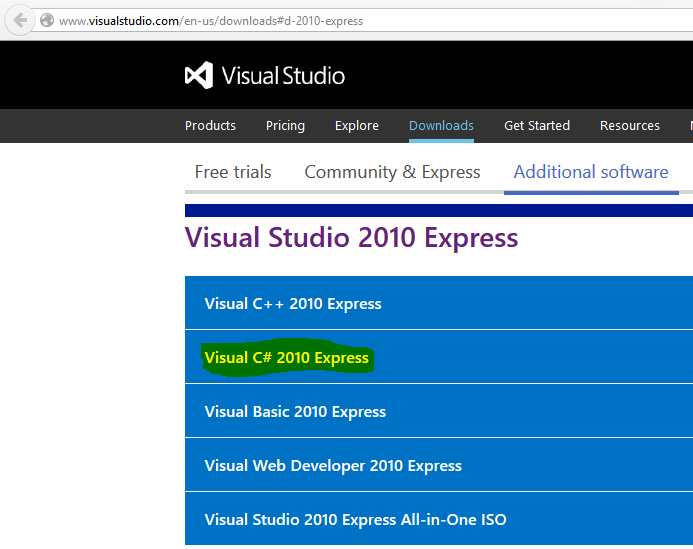693x549 pixels.
Task: Click the globe site identity icon
Action: (47, 20)
